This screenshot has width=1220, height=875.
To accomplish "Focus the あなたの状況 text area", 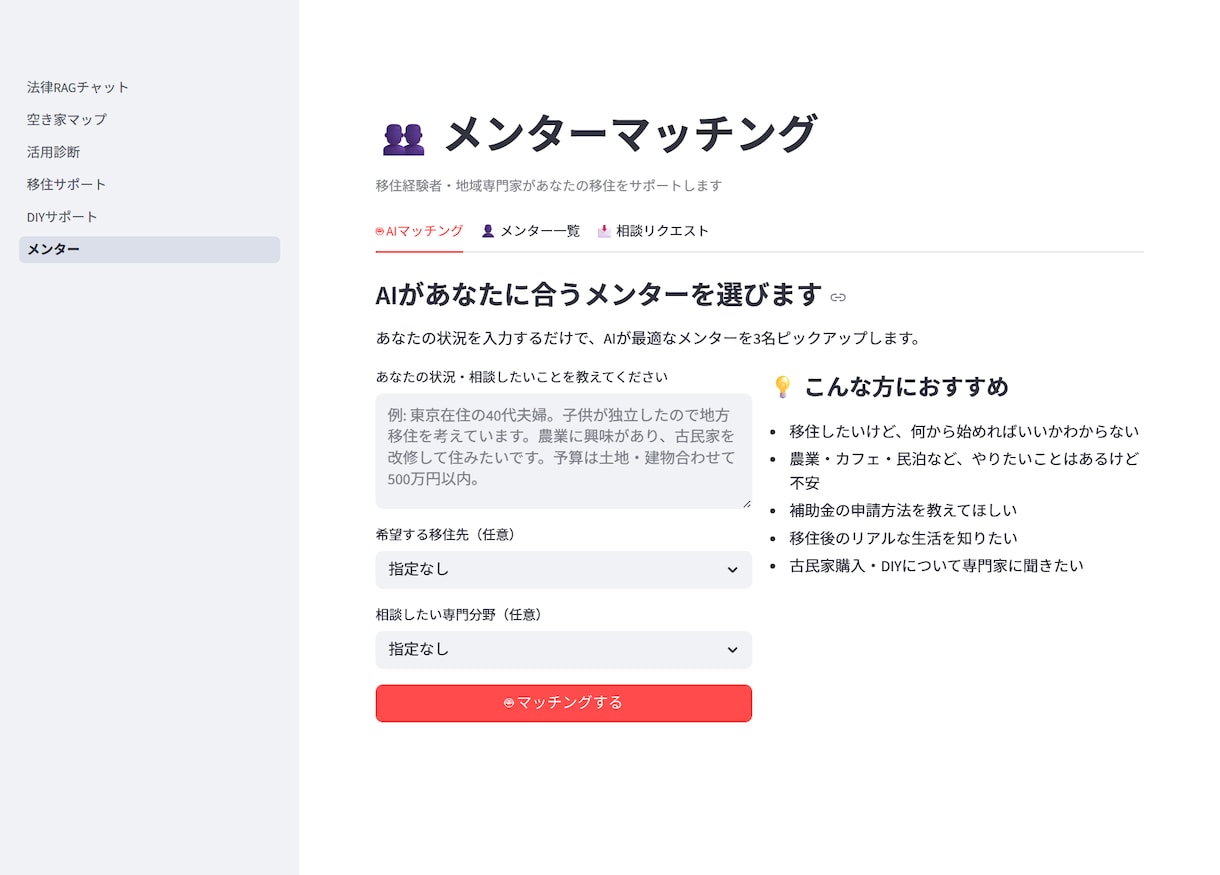I will (x=563, y=451).
